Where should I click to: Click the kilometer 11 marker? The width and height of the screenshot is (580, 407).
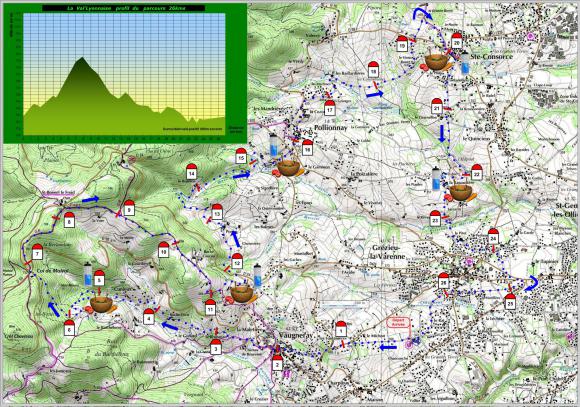210,307
